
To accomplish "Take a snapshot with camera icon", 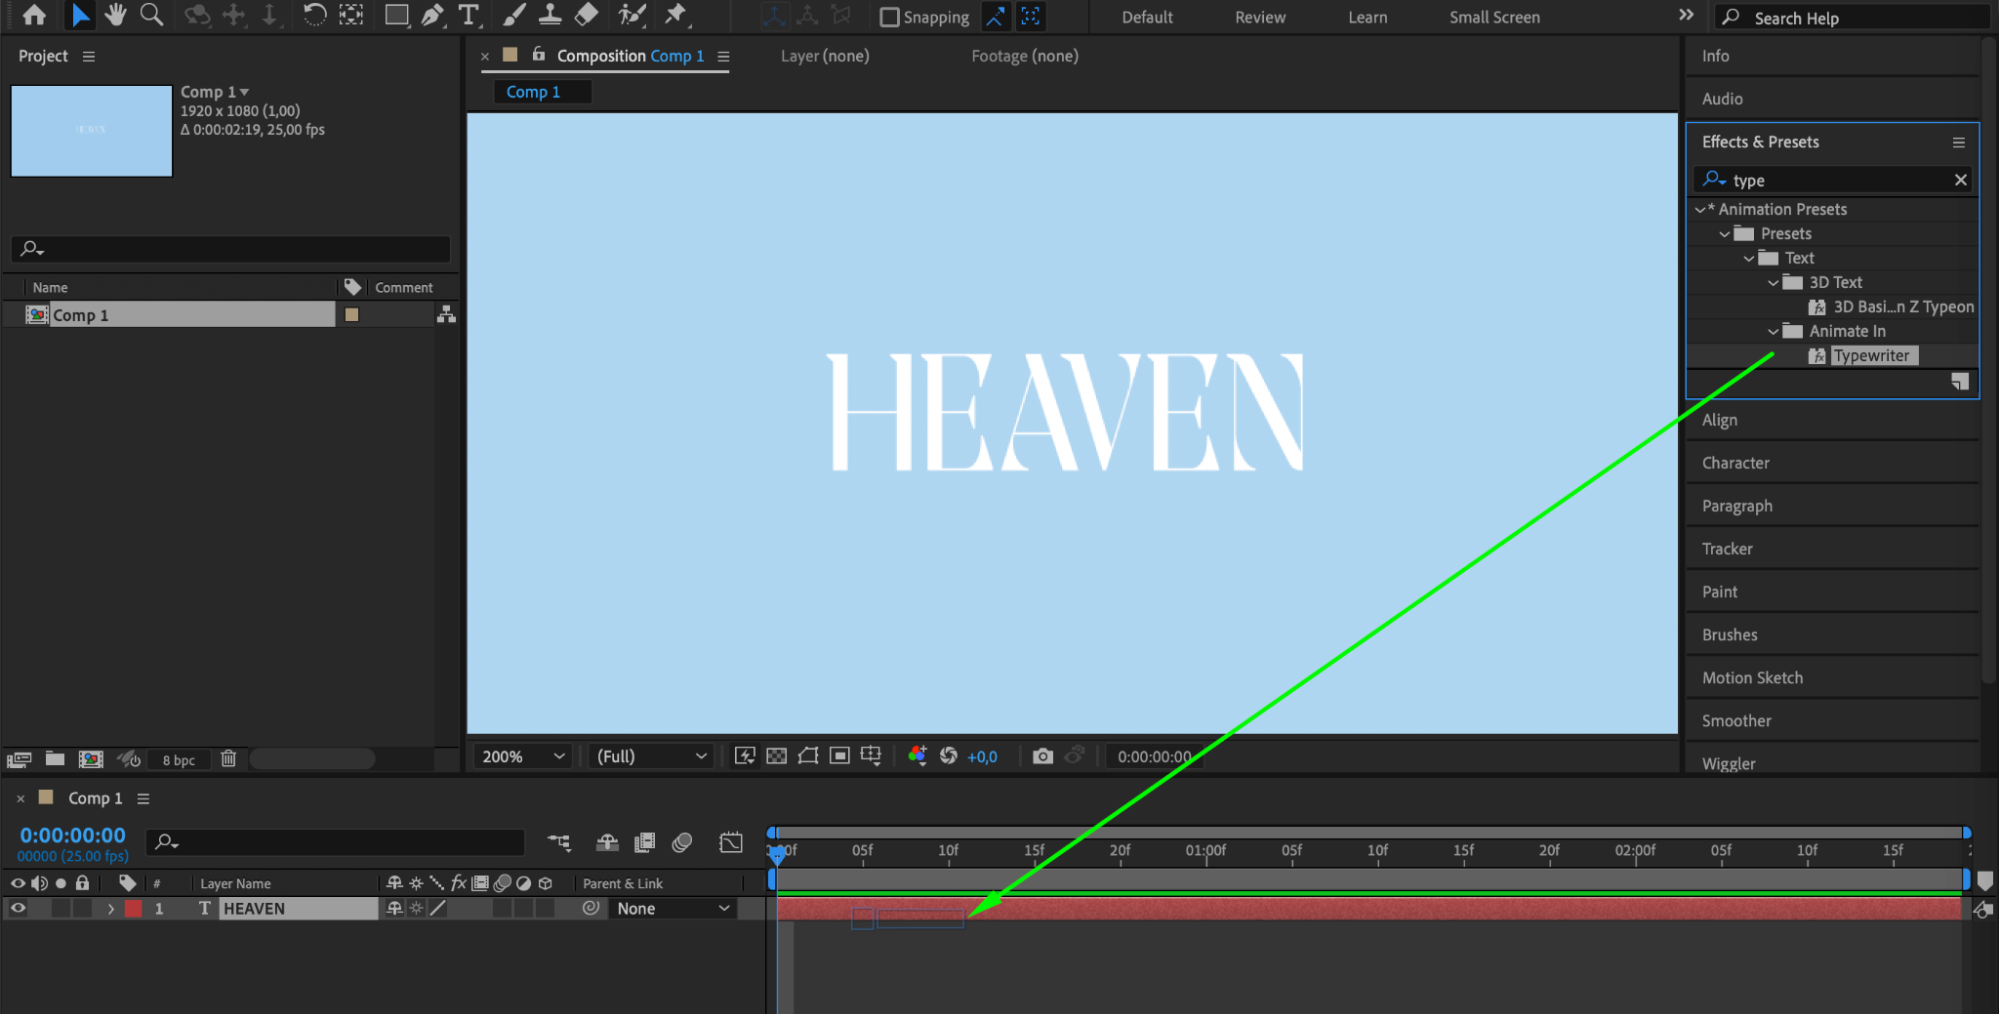I will tap(1042, 756).
